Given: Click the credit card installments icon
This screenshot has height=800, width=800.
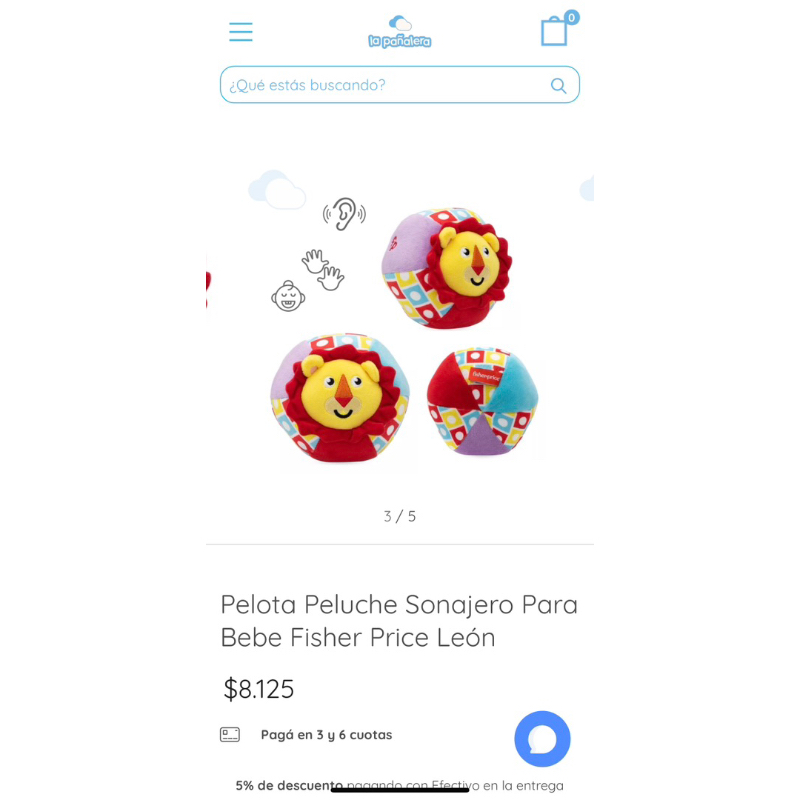Looking at the screenshot, I should point(230,734).
